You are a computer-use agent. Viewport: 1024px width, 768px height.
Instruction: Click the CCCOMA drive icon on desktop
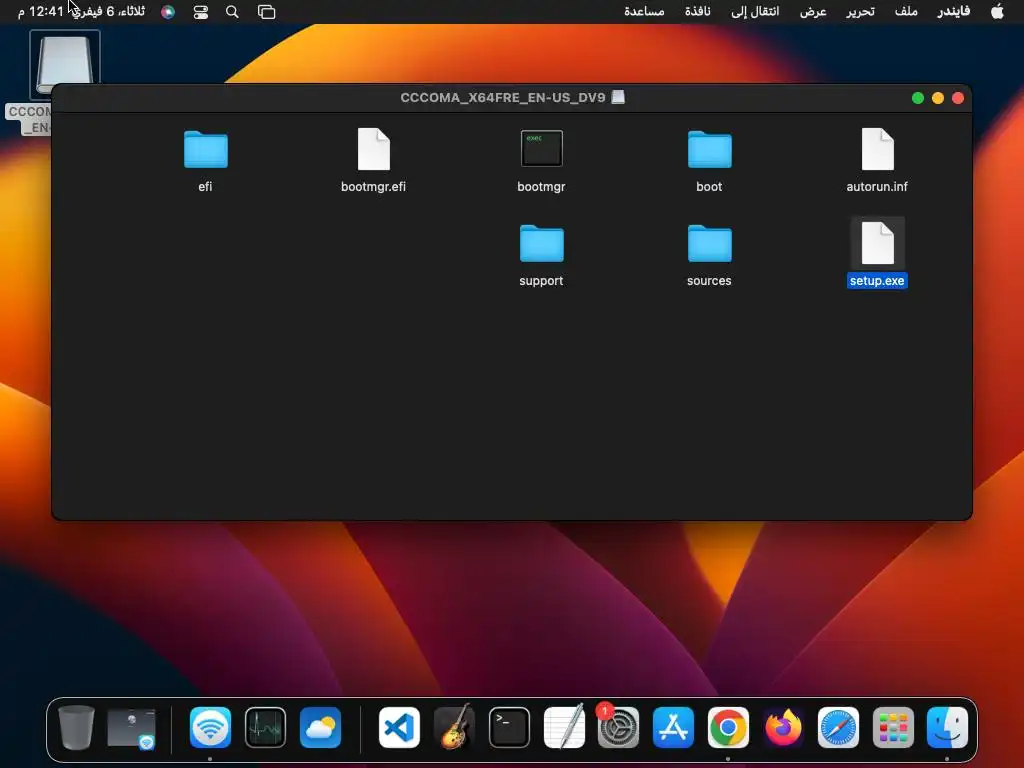click(x=64, y=65)
